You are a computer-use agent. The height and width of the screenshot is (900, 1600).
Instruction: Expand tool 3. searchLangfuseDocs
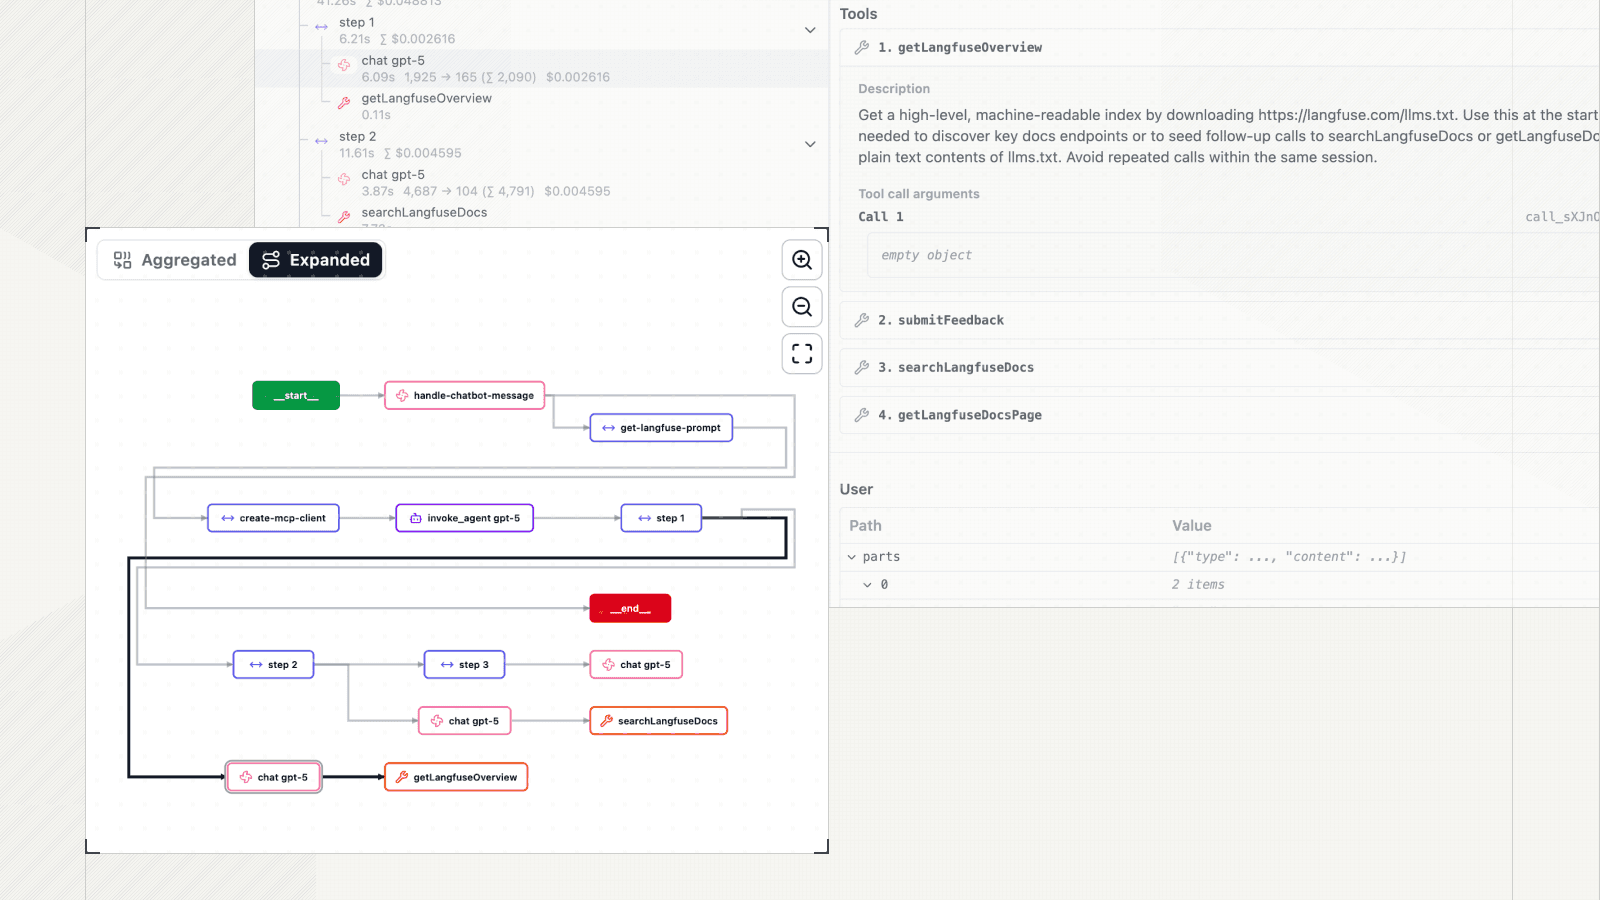pos(1219,368)
